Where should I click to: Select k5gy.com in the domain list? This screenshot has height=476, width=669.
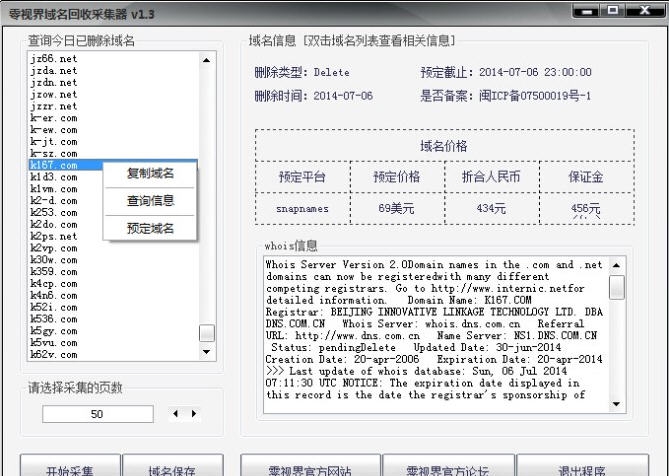54,331
